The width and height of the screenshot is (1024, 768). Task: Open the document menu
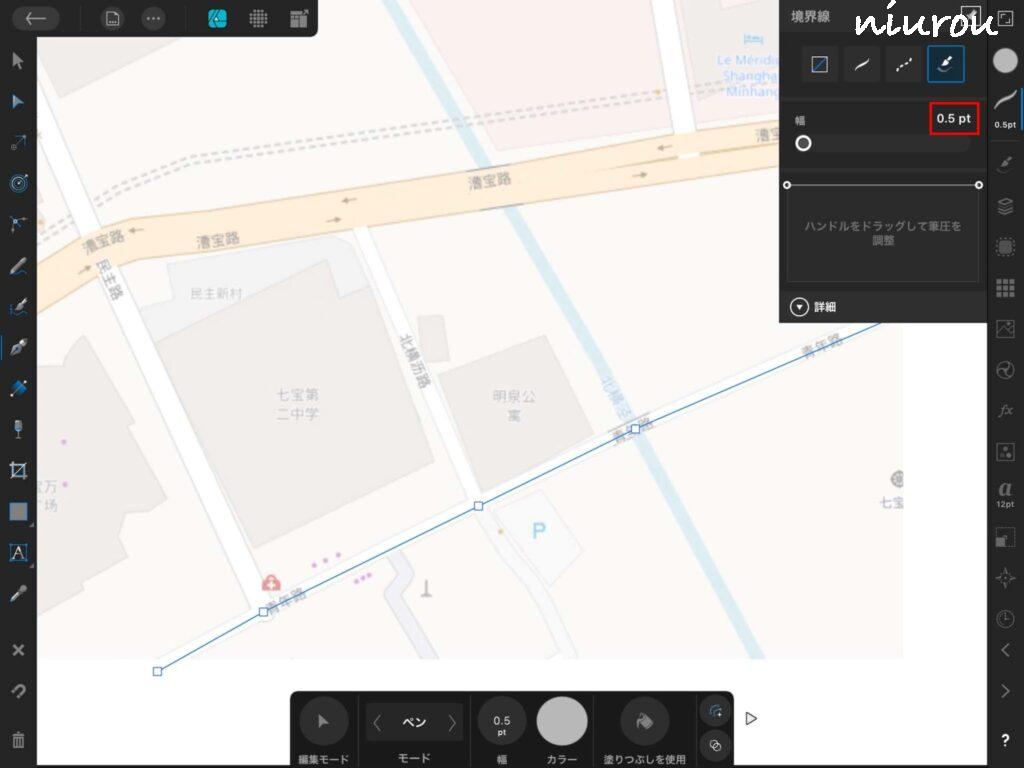pos(113,18)
